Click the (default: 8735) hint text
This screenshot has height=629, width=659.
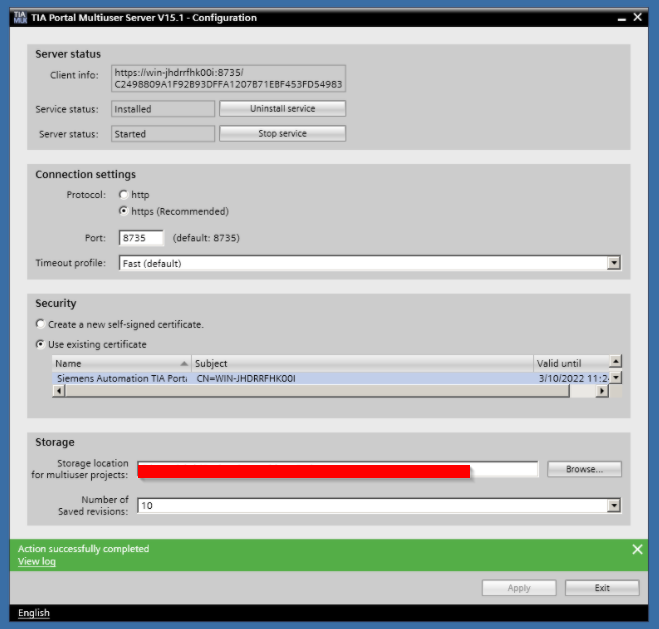pos(206,238)
